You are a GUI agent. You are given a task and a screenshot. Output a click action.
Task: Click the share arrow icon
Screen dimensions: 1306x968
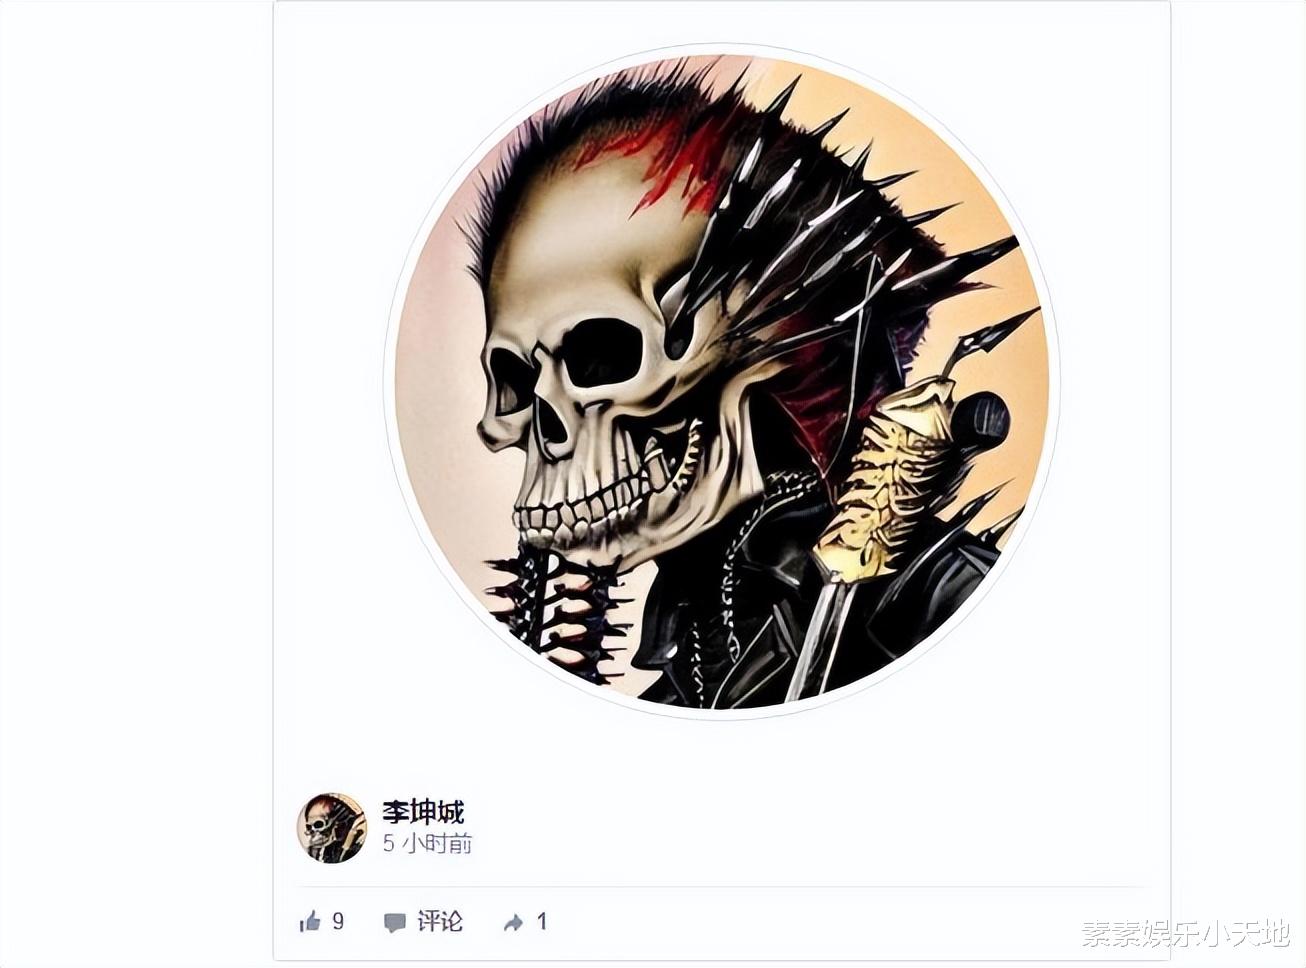(514, 923)
